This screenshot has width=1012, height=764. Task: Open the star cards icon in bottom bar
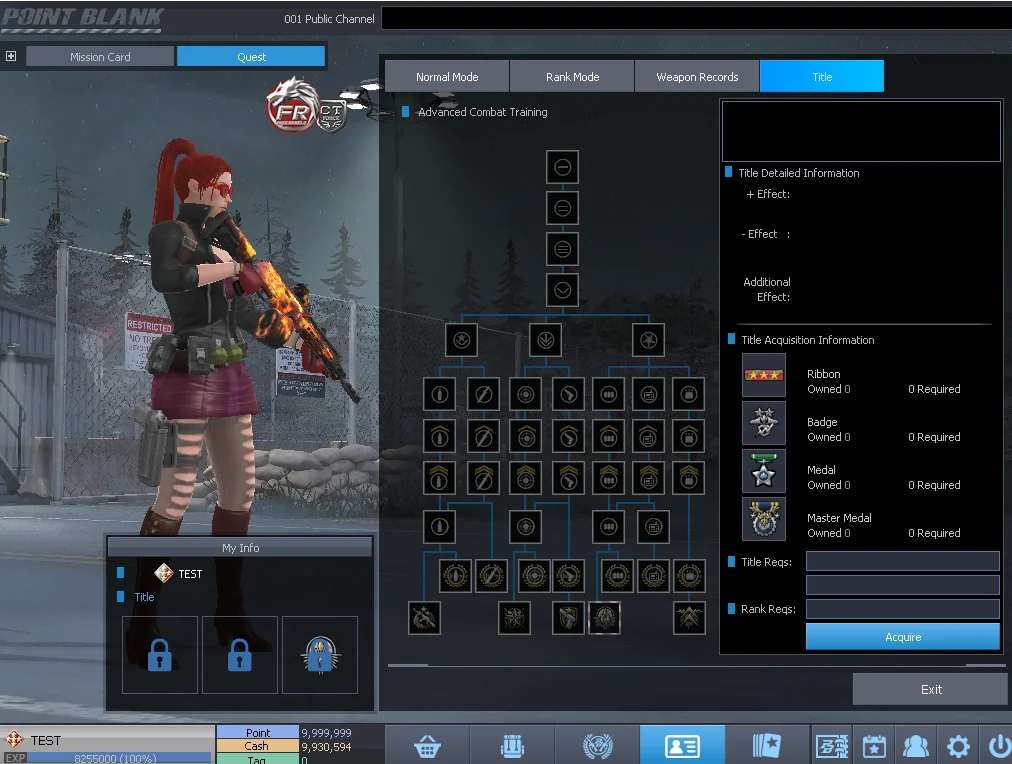point(767,746)
